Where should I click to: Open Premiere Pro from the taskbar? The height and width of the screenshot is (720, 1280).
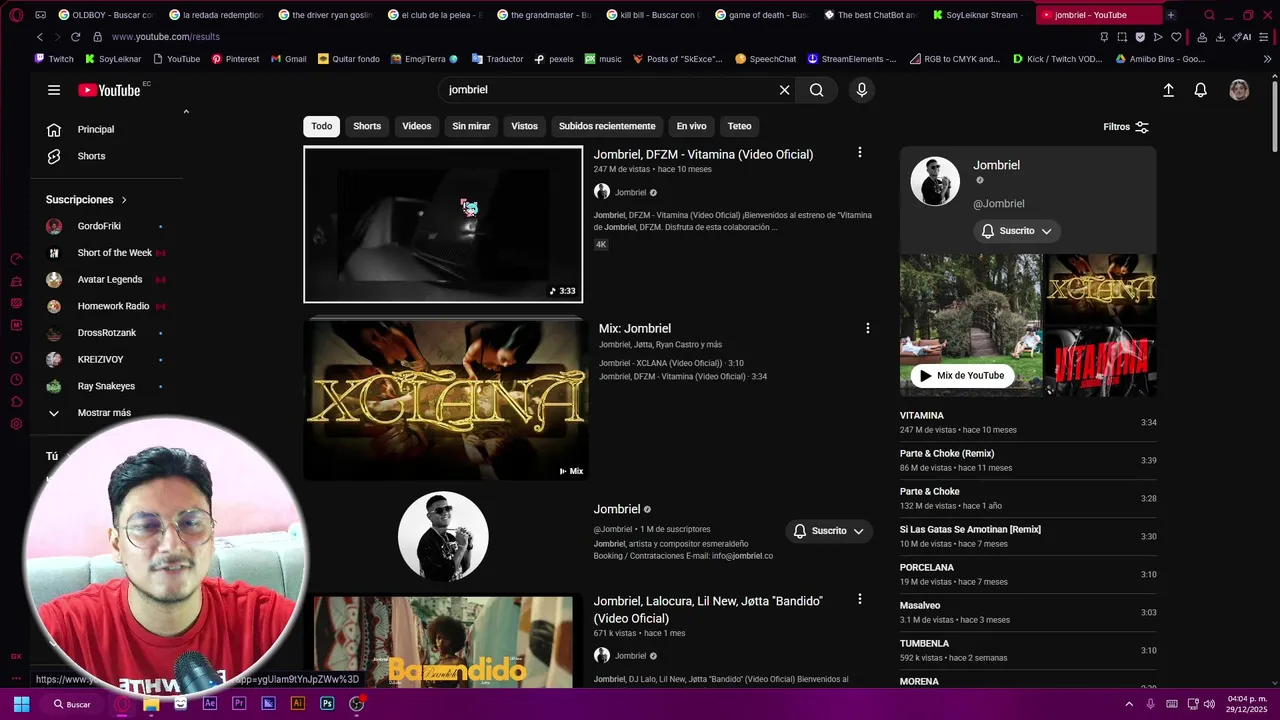(239, 704)
